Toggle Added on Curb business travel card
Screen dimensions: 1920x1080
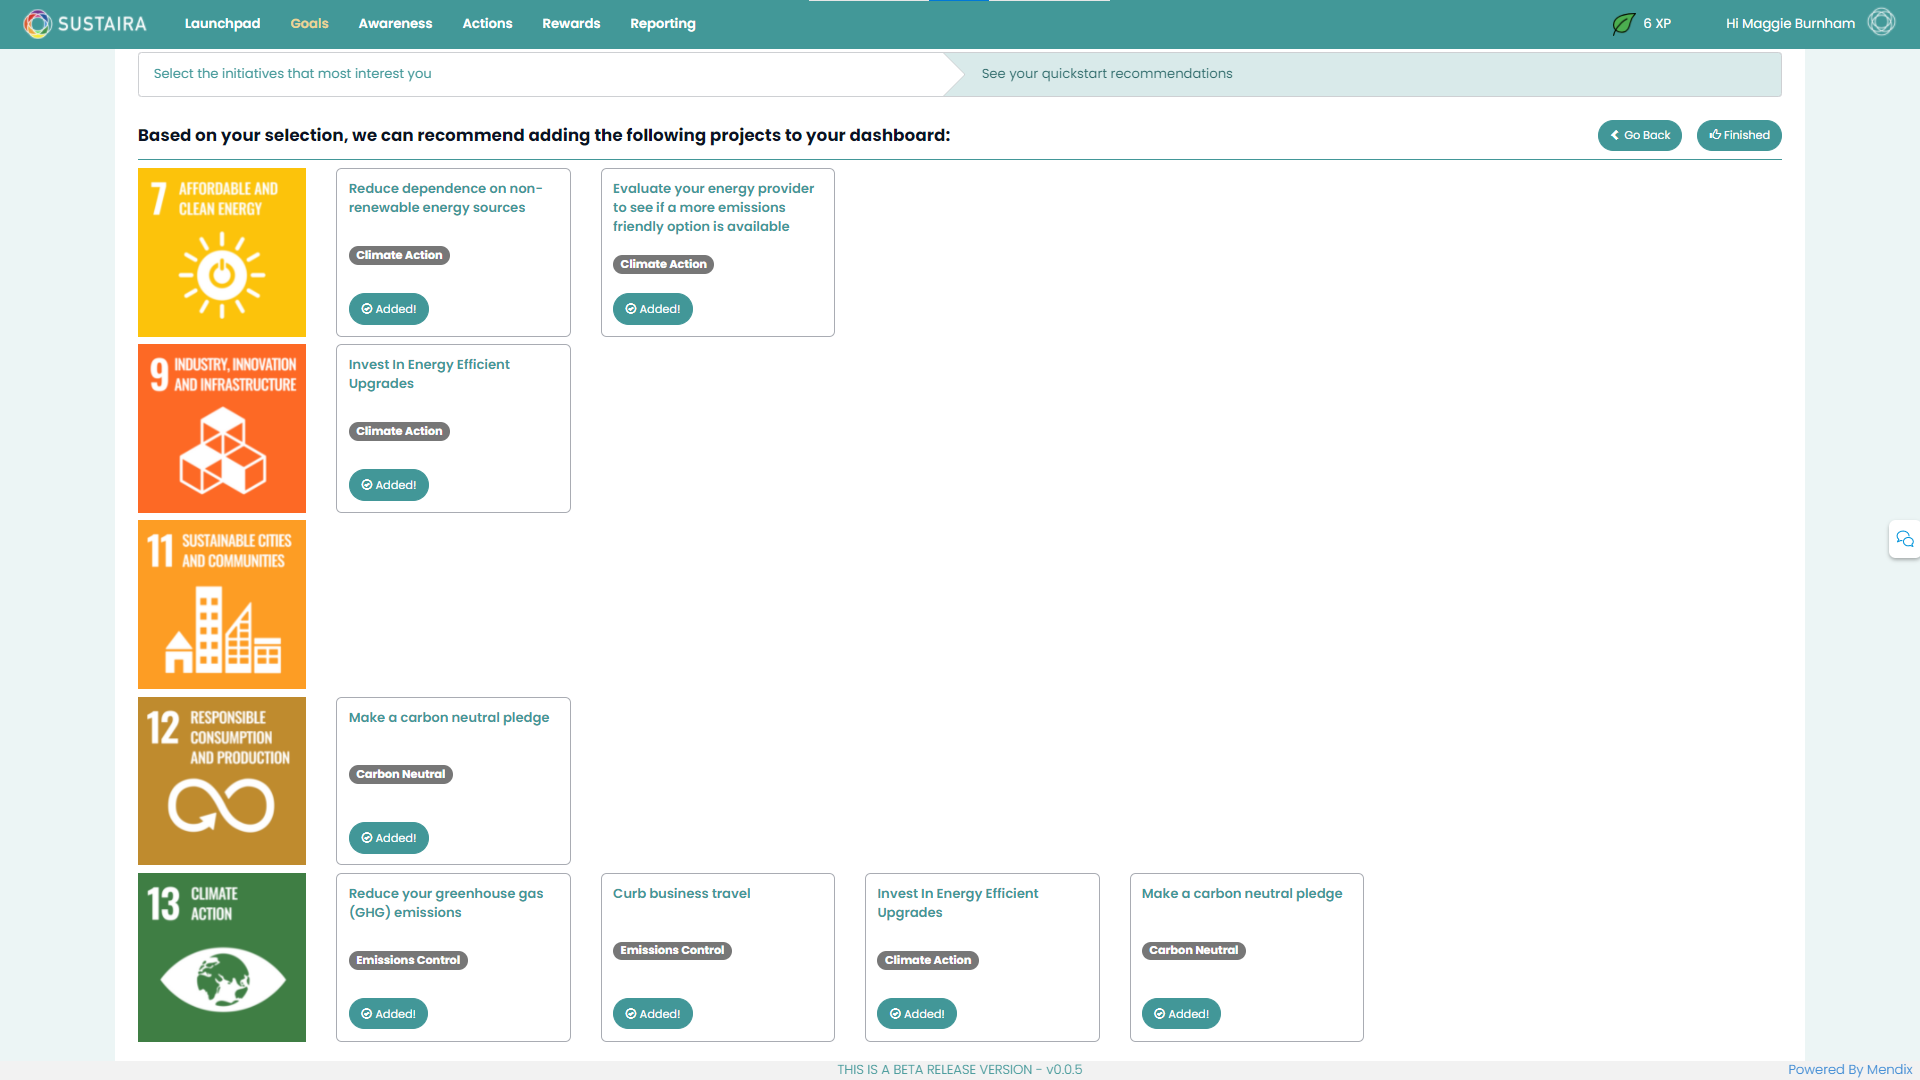pyautogui.click(x=652, y=1013)
